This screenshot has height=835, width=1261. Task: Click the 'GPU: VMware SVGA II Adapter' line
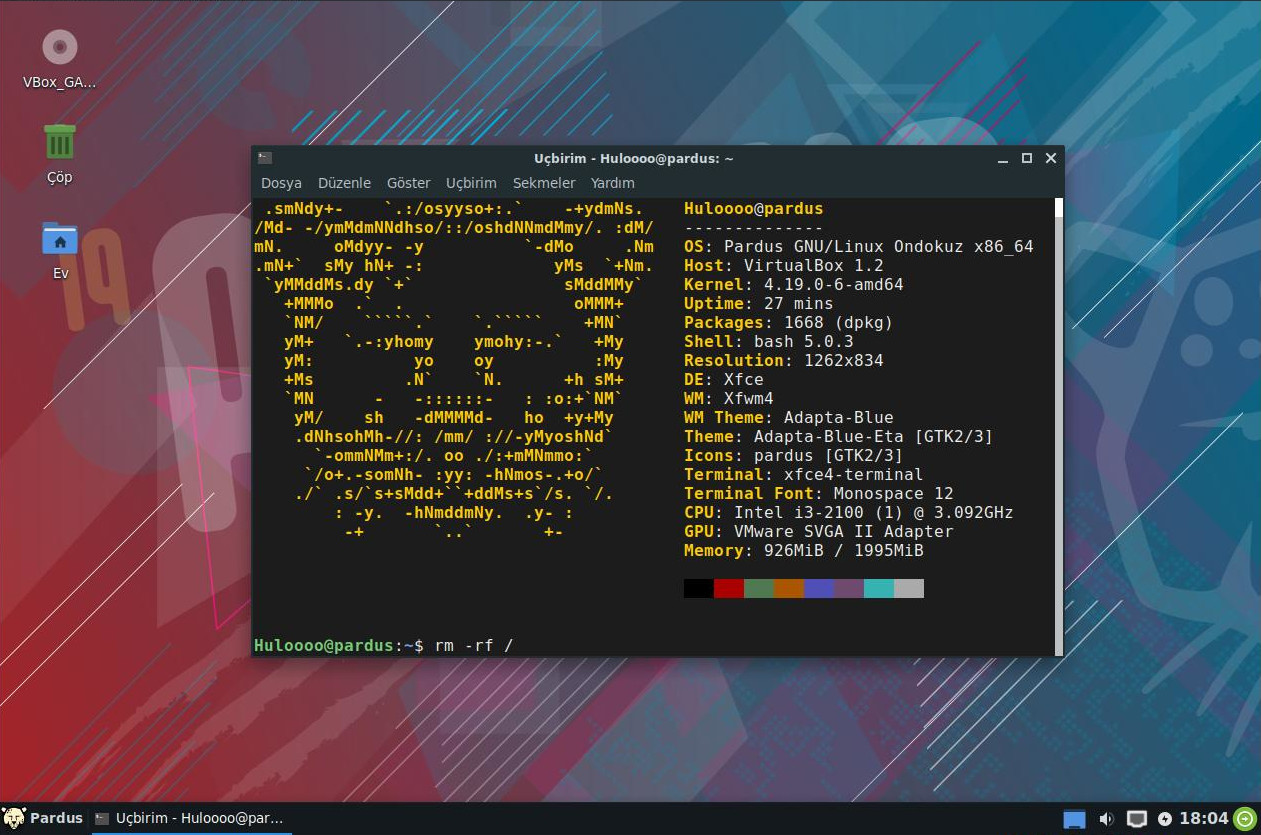click(x=819, y=532)
